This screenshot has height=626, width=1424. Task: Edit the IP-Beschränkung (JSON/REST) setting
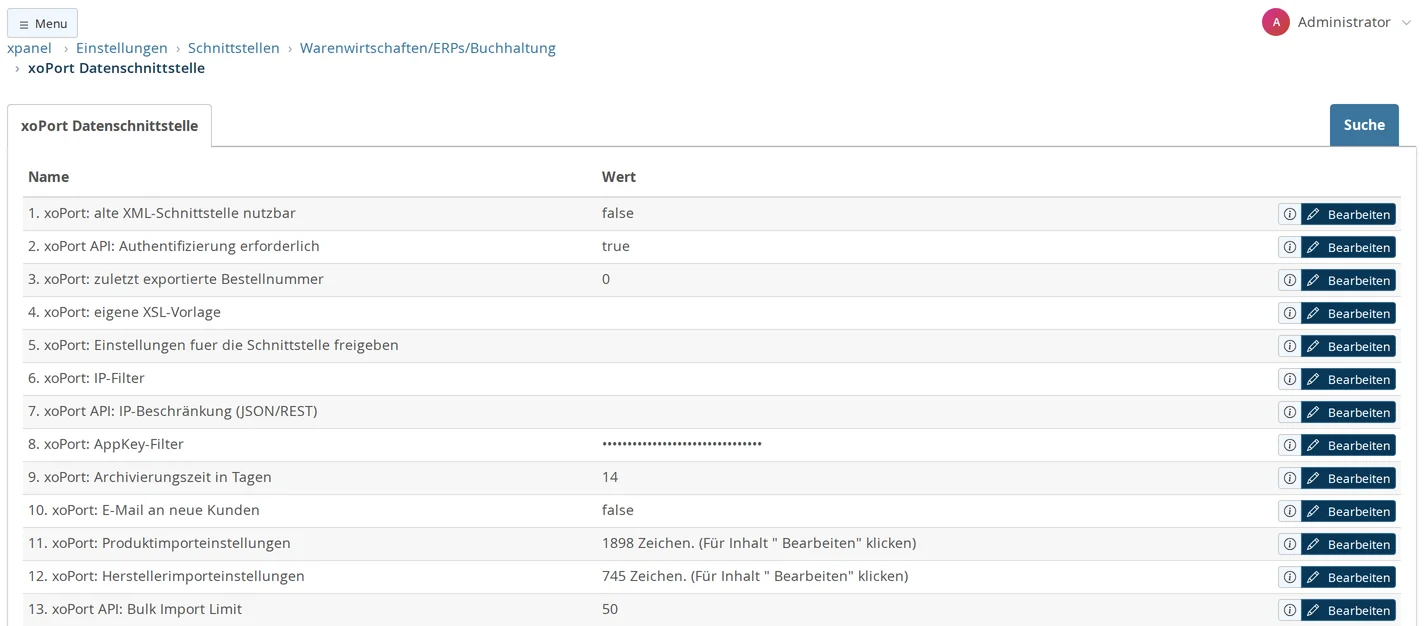click(1348, 412)
